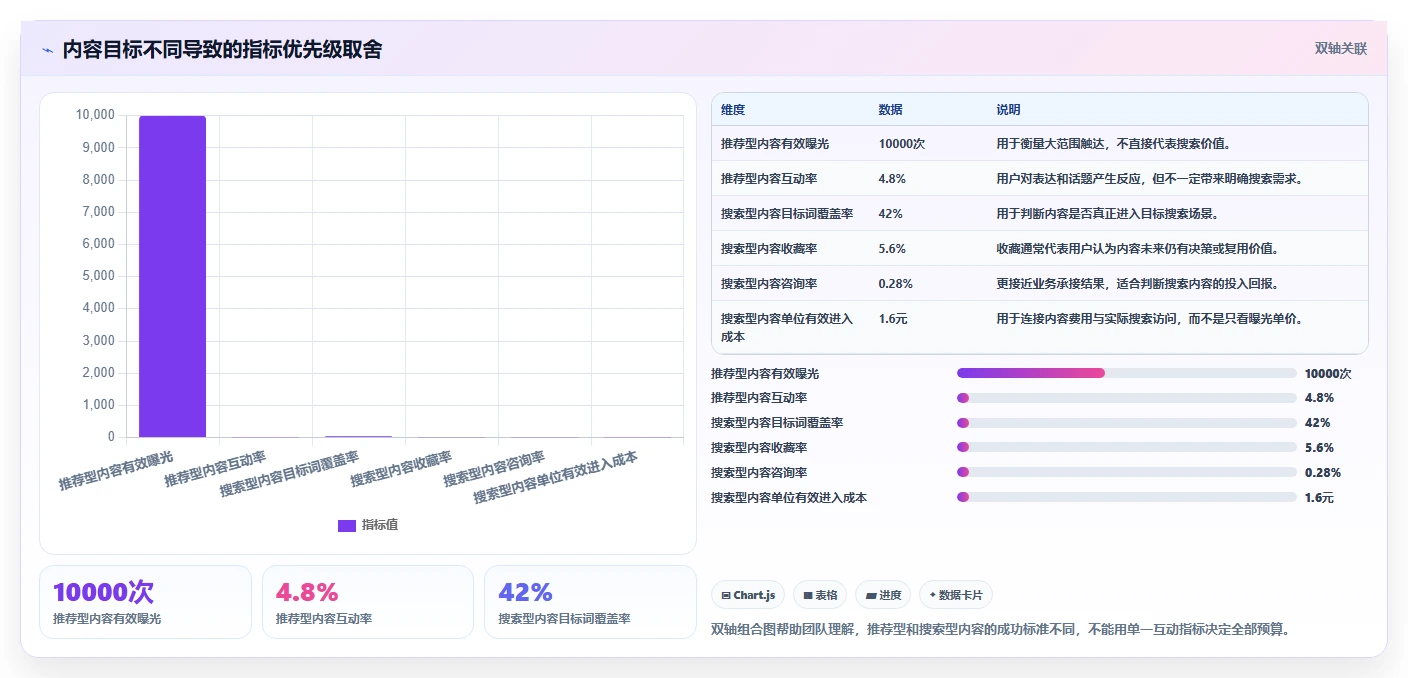Click the lightning icon beside the page title
The width and height of the screenshot is (1408, 678).
[47, 49]
